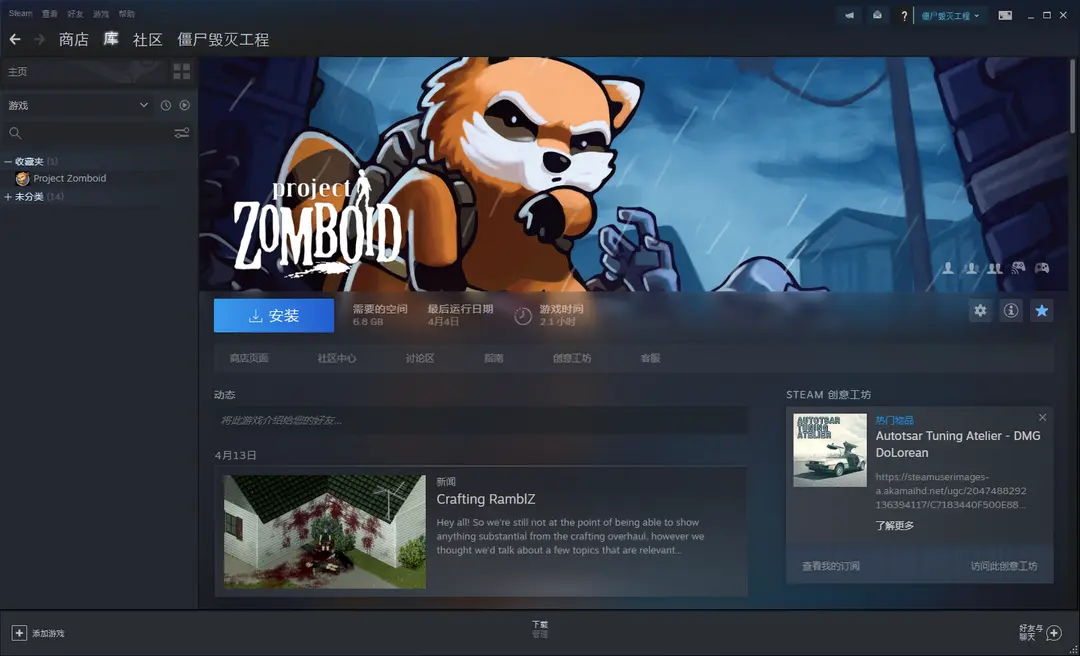Screen dimensions: 1080x656
Task: Click the single-player feature icon
Action: pos(948,268)
